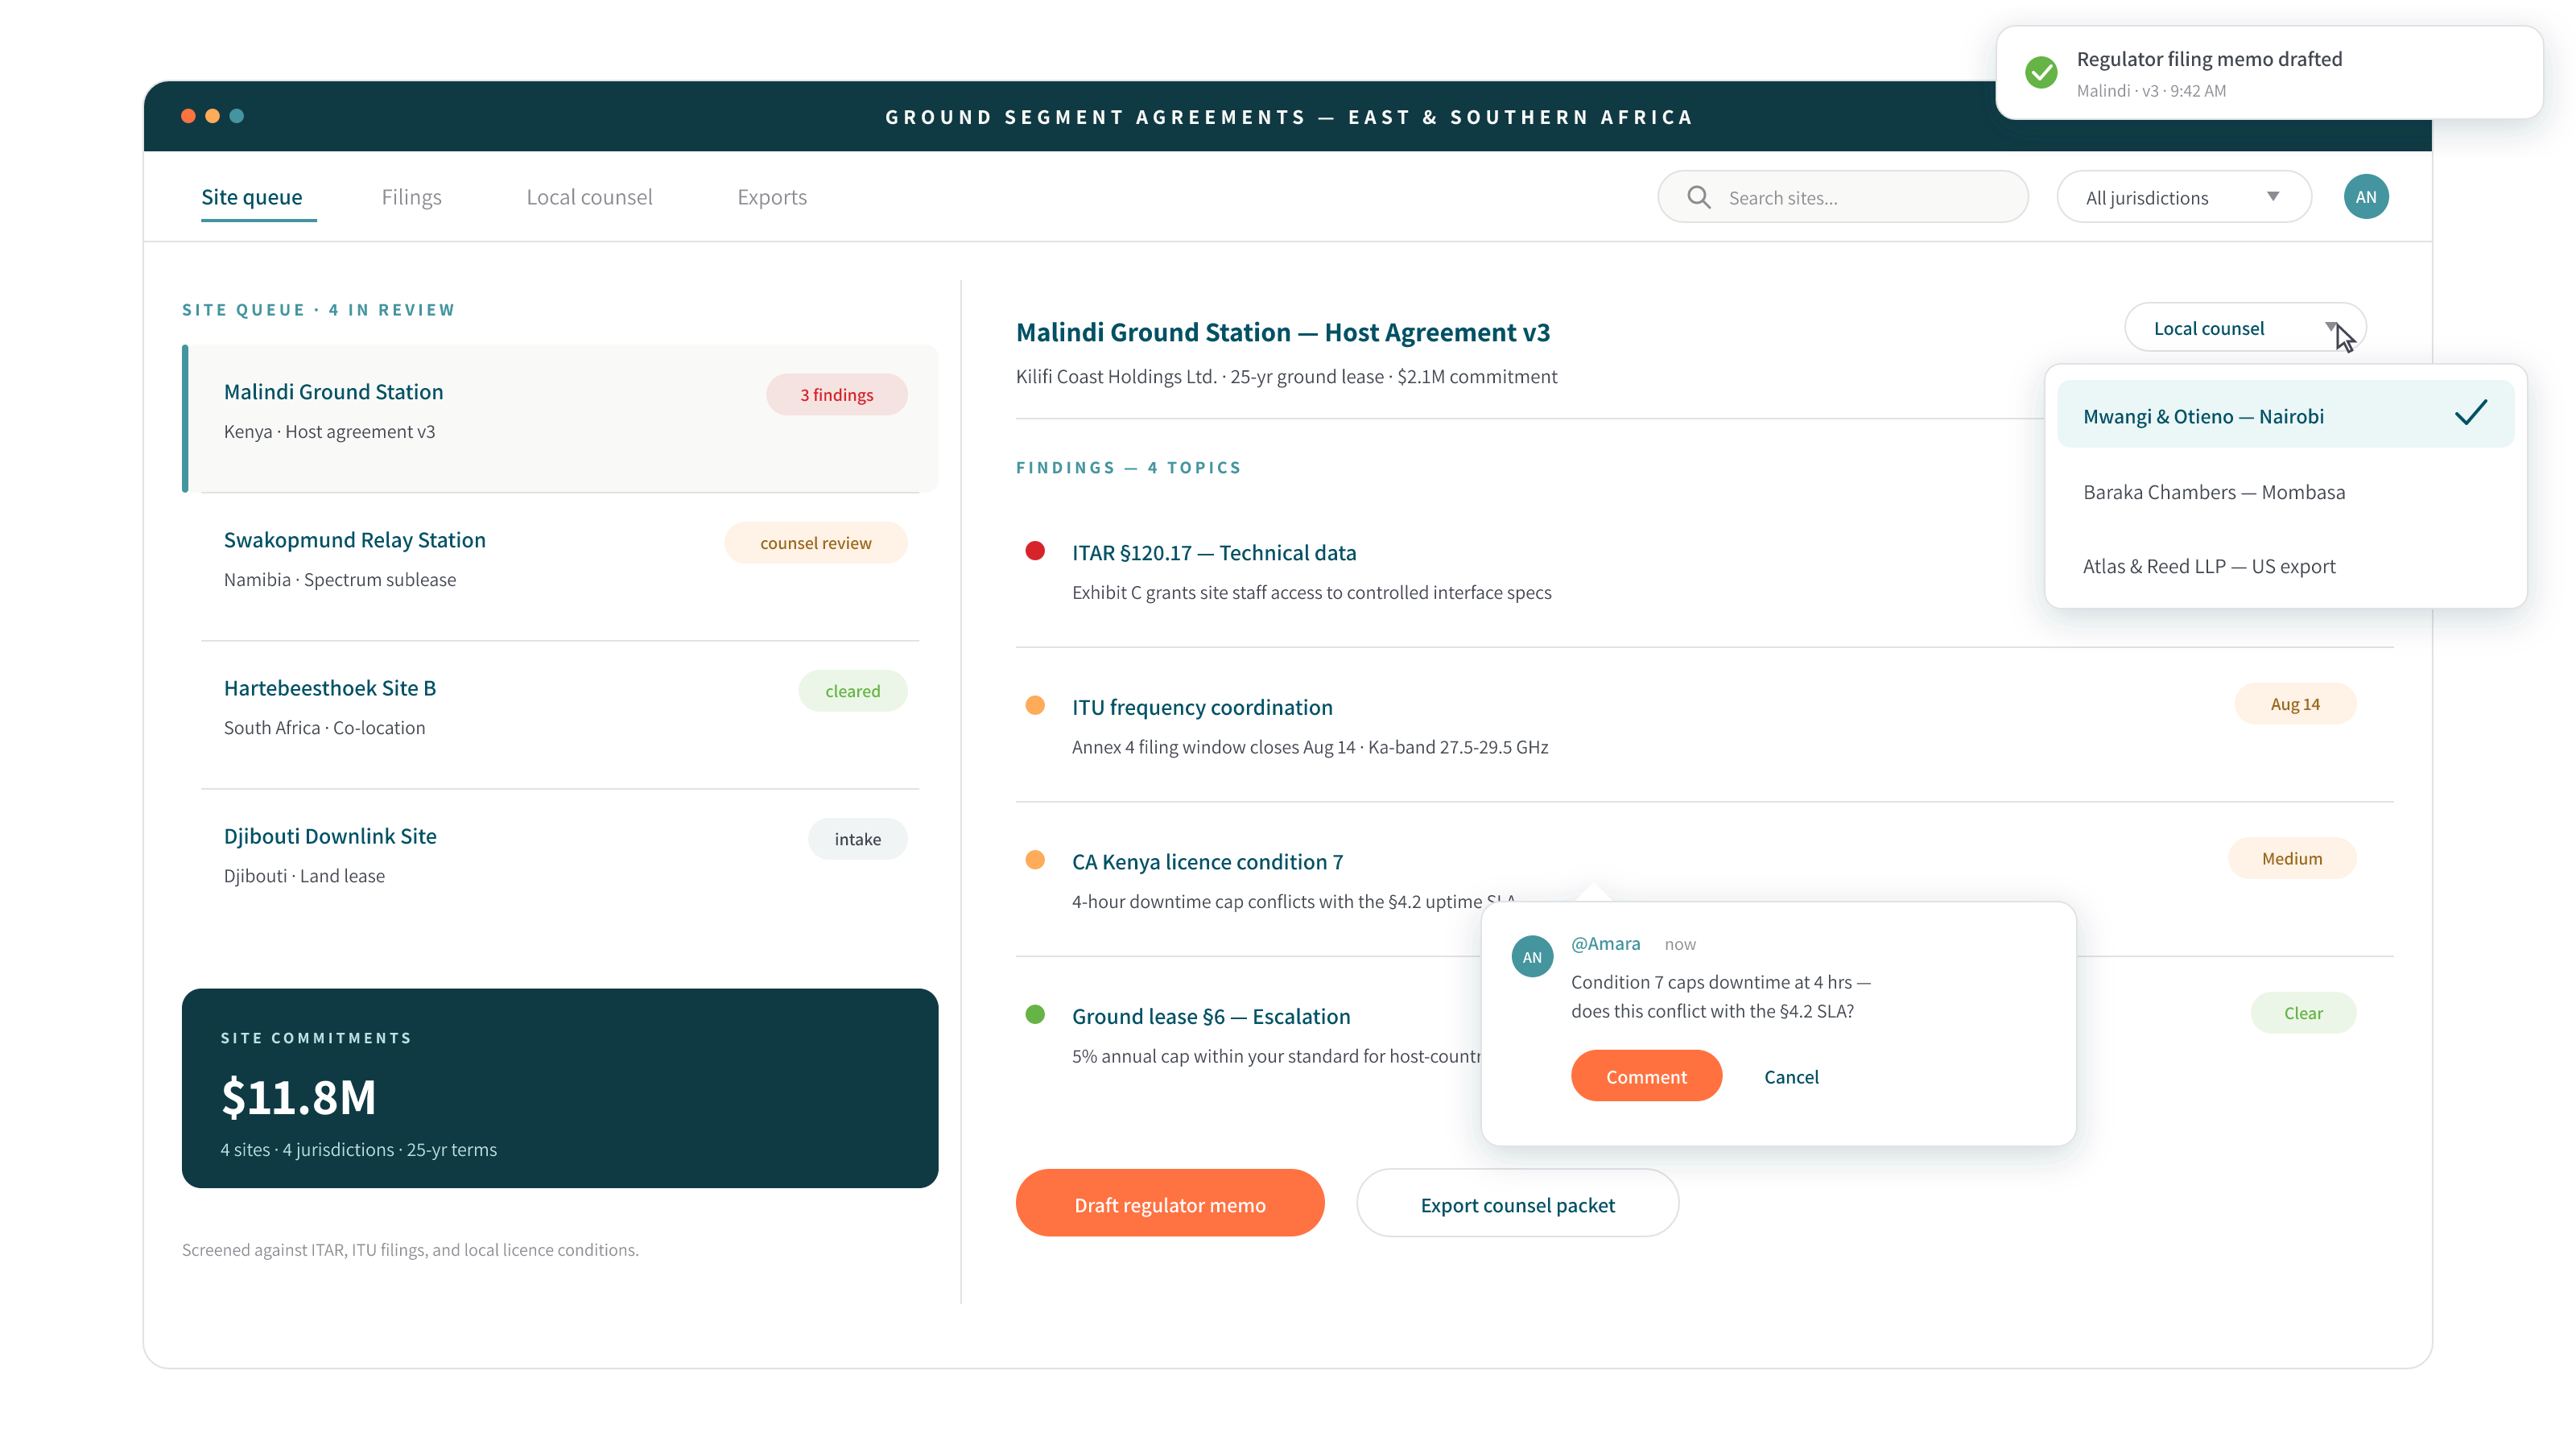The height and width of the screenshot is (1449, 2576).
Task: Click the intake status badge
Action: click(857, 838)
